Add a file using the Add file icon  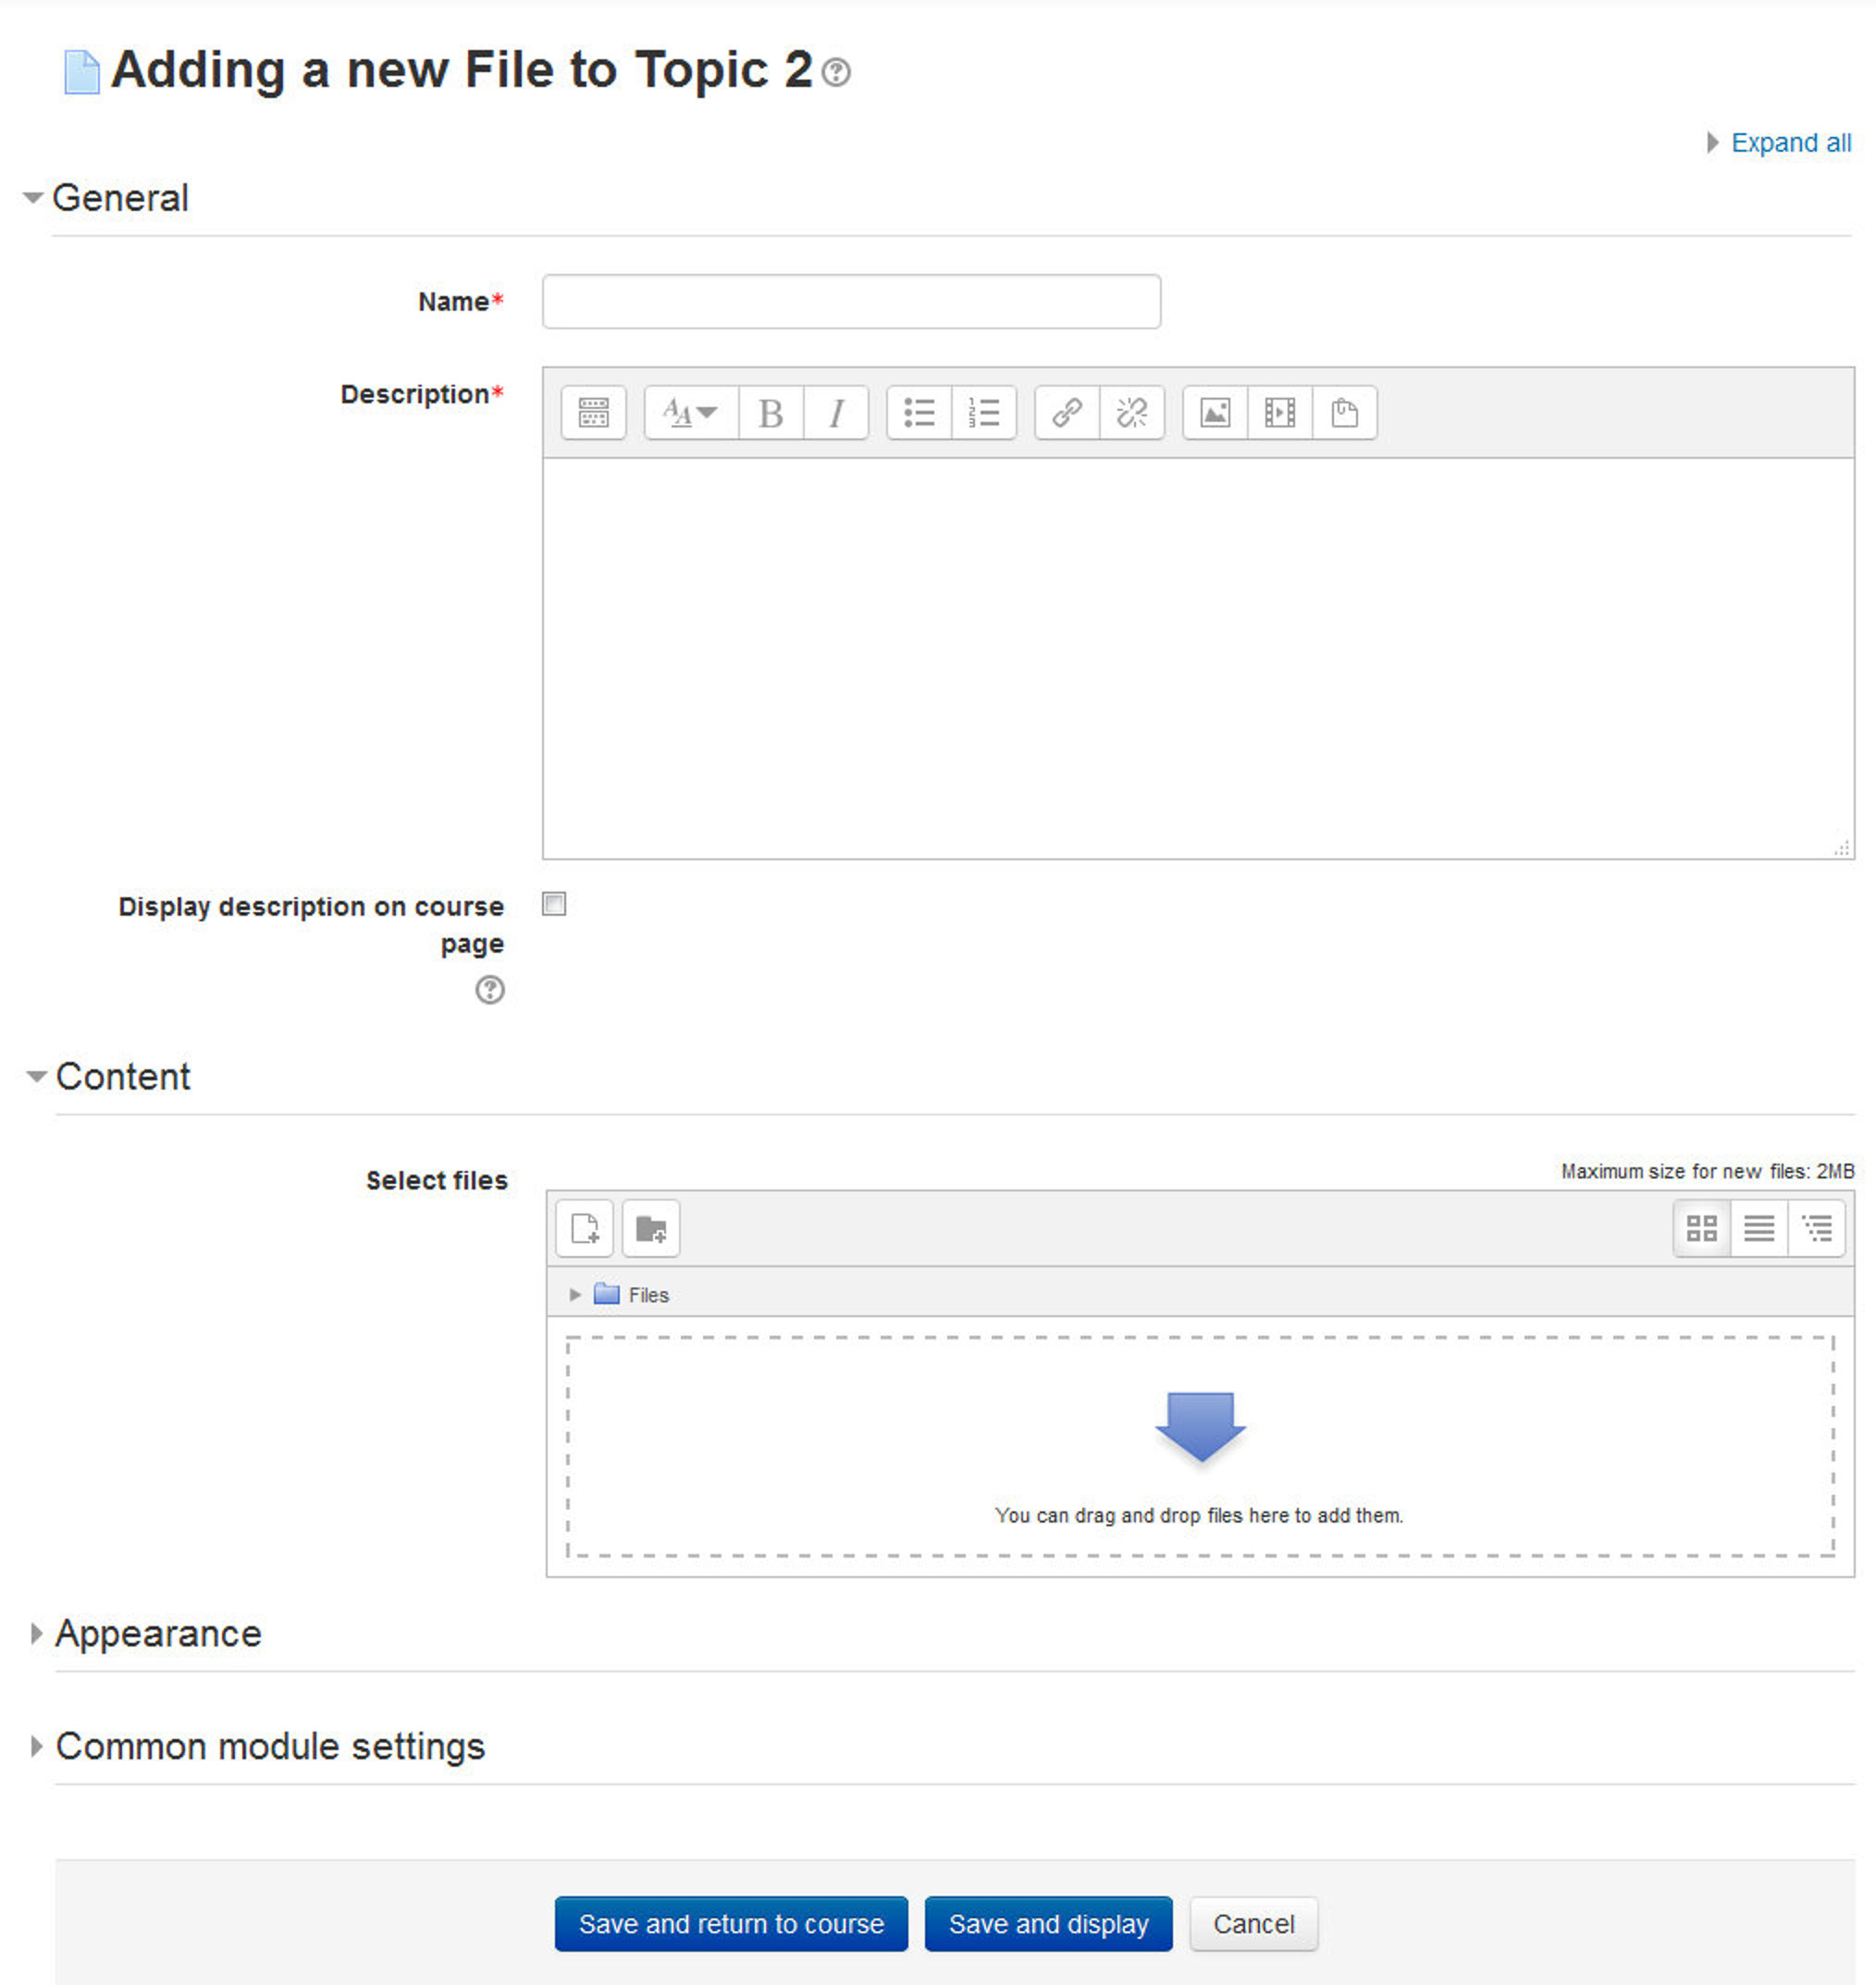coord(585,1228)
